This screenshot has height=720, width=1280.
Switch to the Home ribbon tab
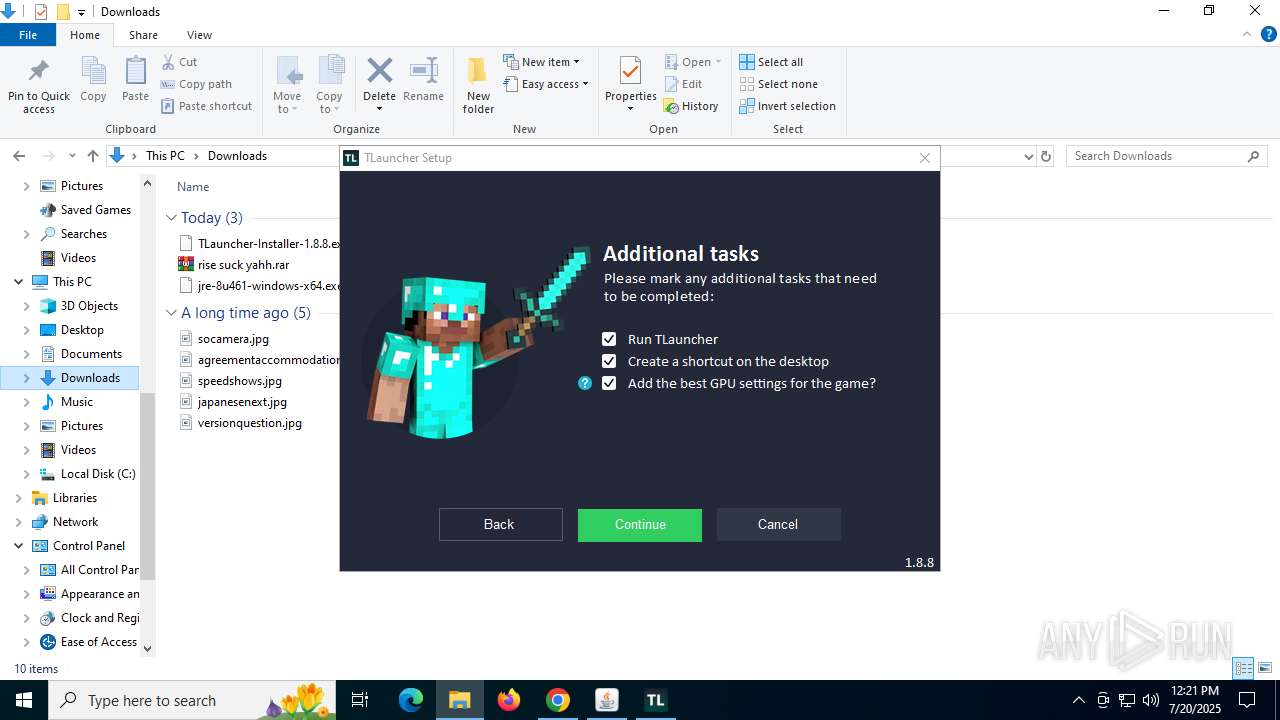click(x=85, y=35)
